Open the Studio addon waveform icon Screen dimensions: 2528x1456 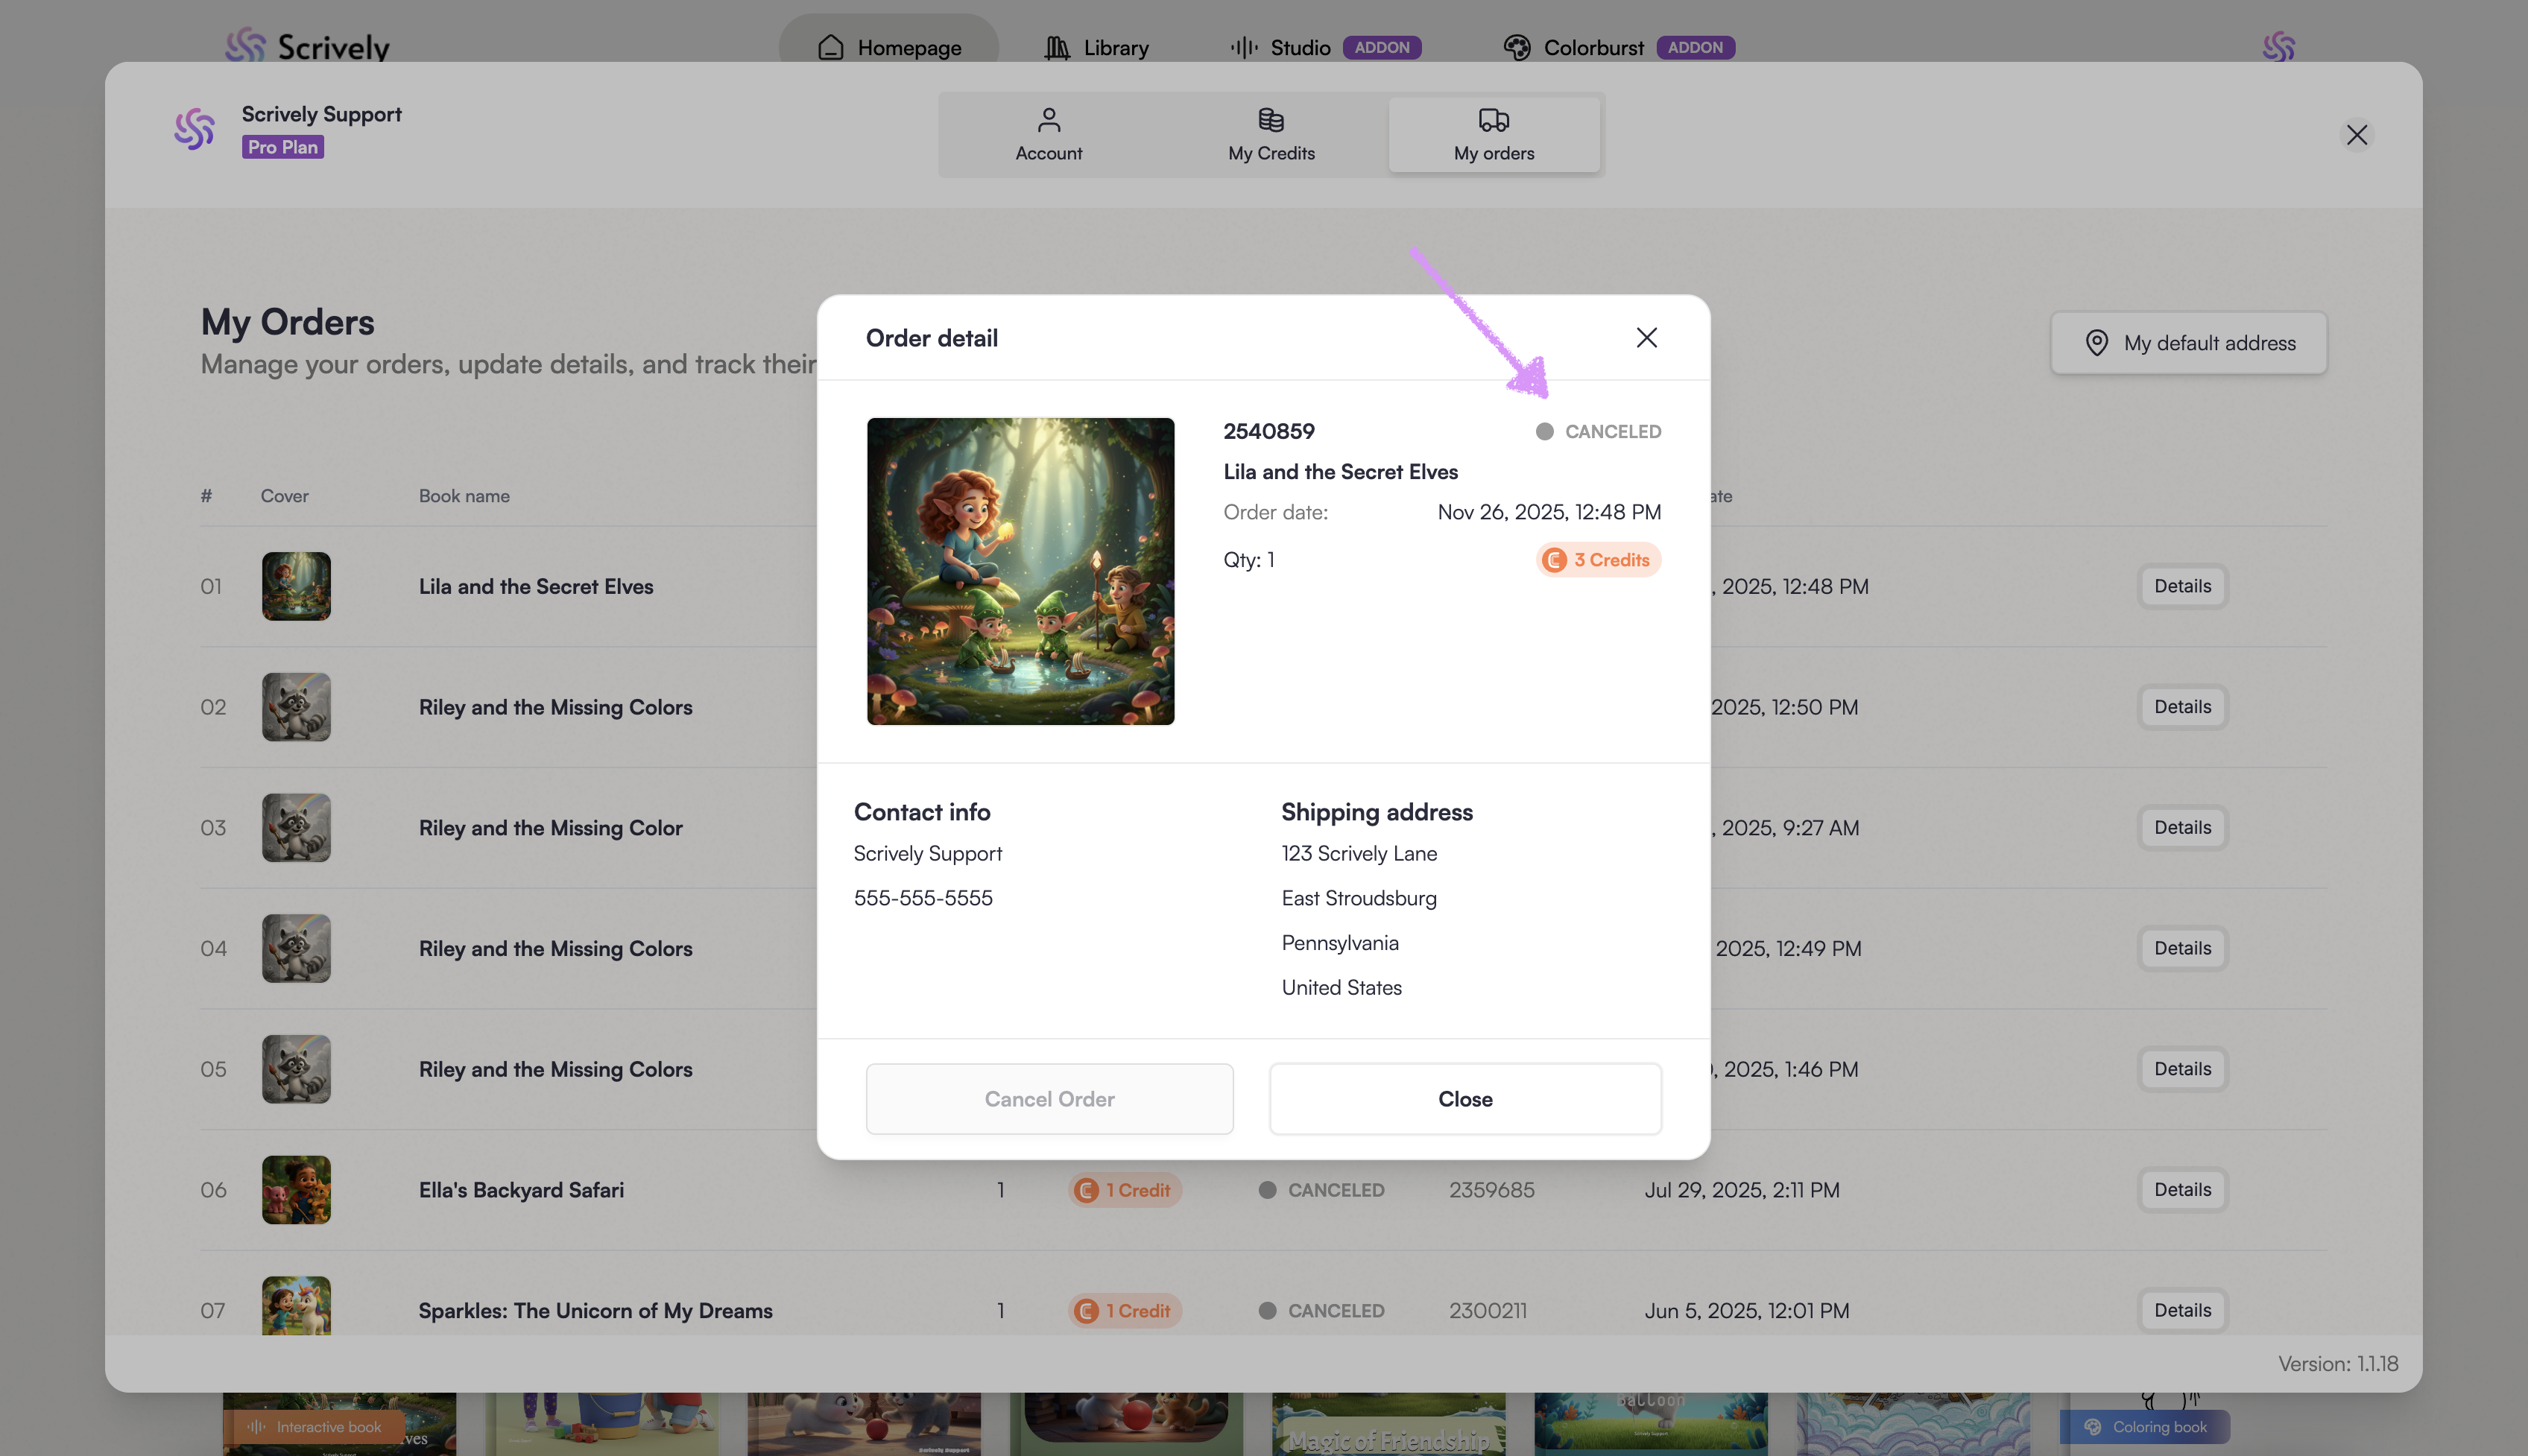1244,47
